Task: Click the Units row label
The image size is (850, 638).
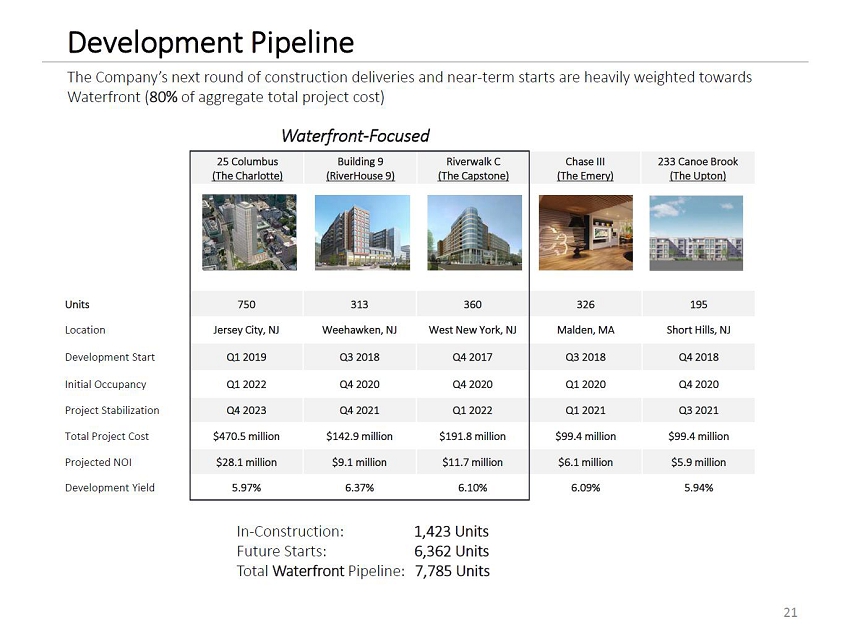Action: (79, 304)
